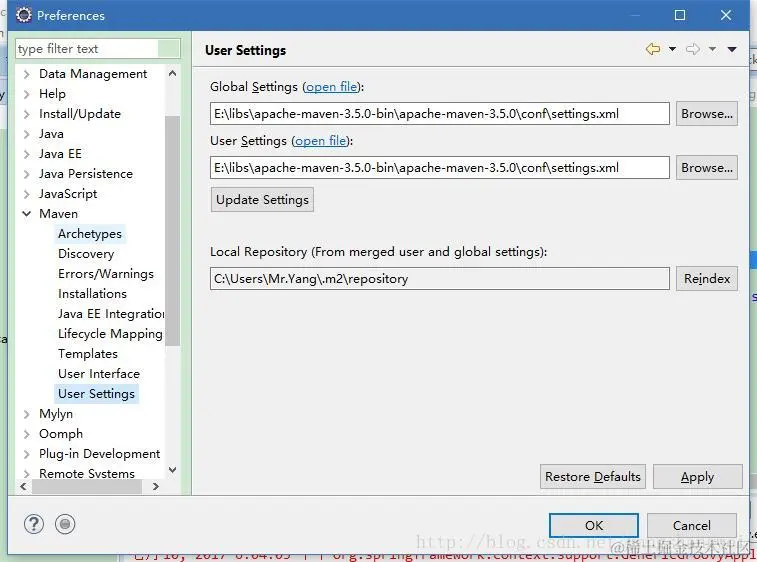The width and height of the screenshot is (757, 562).
Task: Expand the Java tree node
Action: click(27, 134)
